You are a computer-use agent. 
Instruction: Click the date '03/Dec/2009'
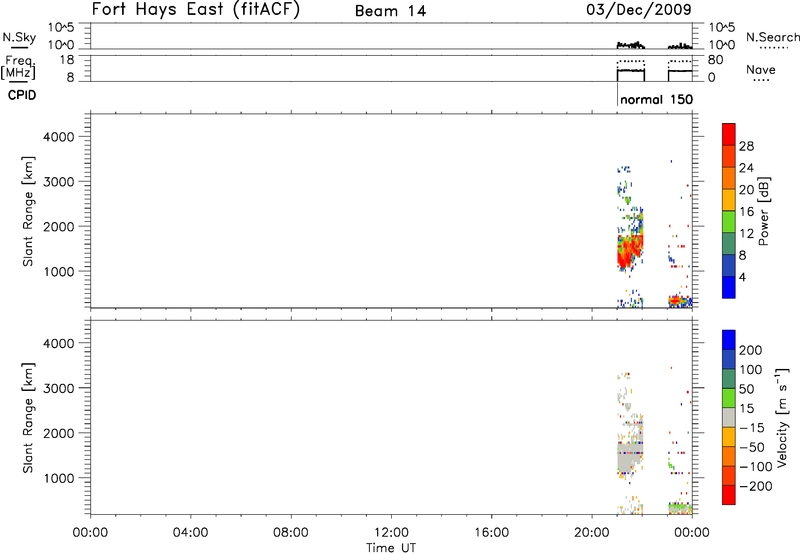pyautogui.click(x=639, y=10)
